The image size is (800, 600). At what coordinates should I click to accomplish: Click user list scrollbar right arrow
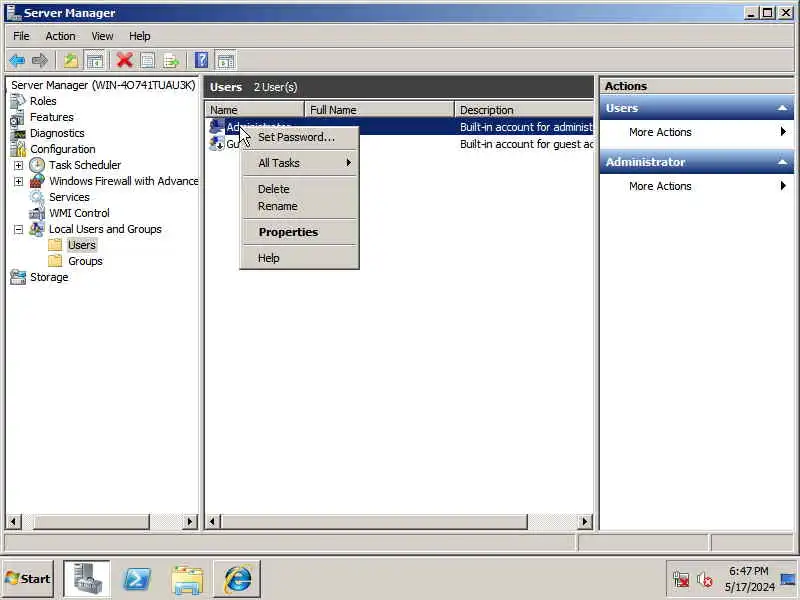point(585,521)
